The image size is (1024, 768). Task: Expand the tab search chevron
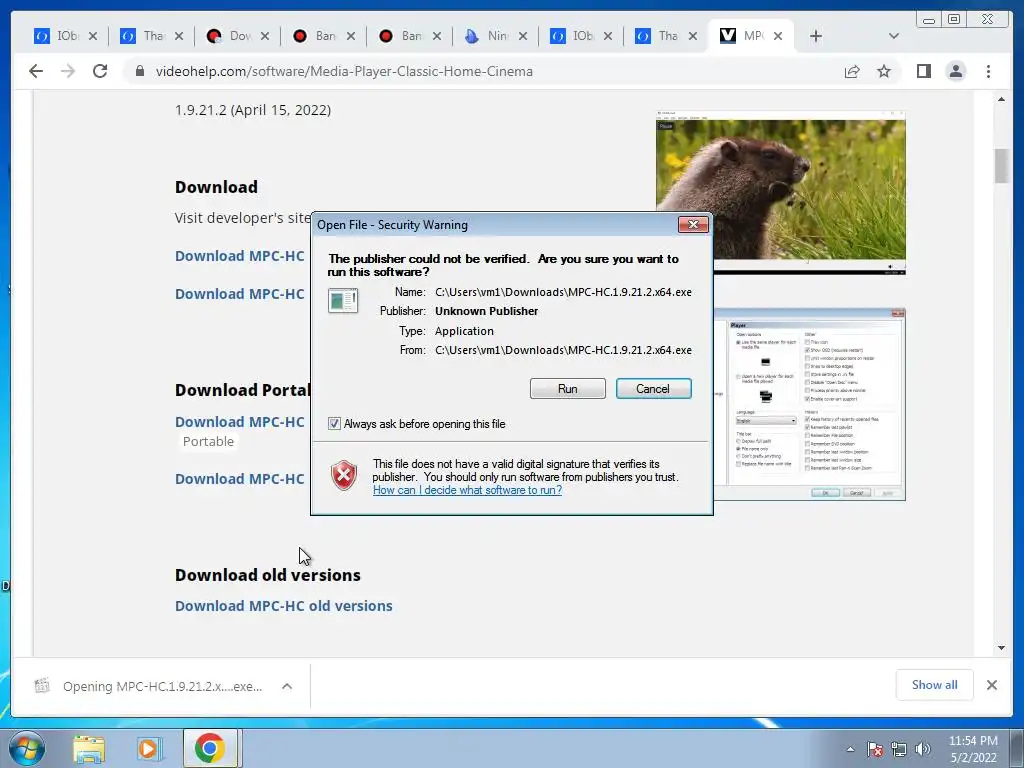coord(894,36)
